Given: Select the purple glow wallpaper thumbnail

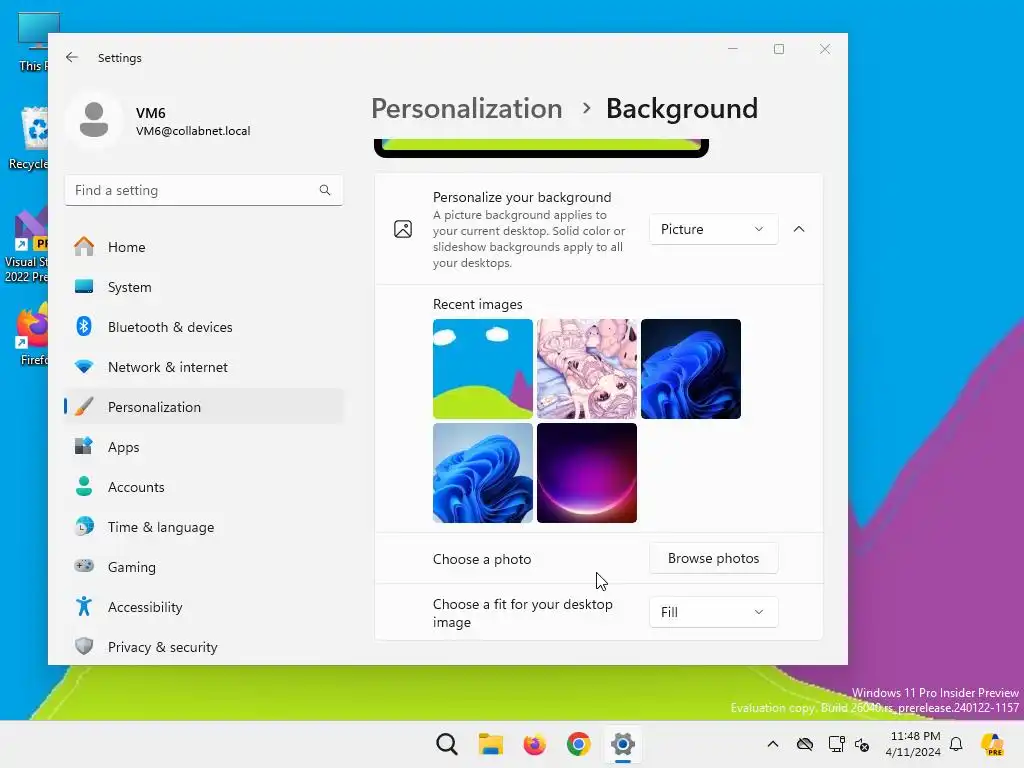Looking at the screenshot, I should point(586,473).
